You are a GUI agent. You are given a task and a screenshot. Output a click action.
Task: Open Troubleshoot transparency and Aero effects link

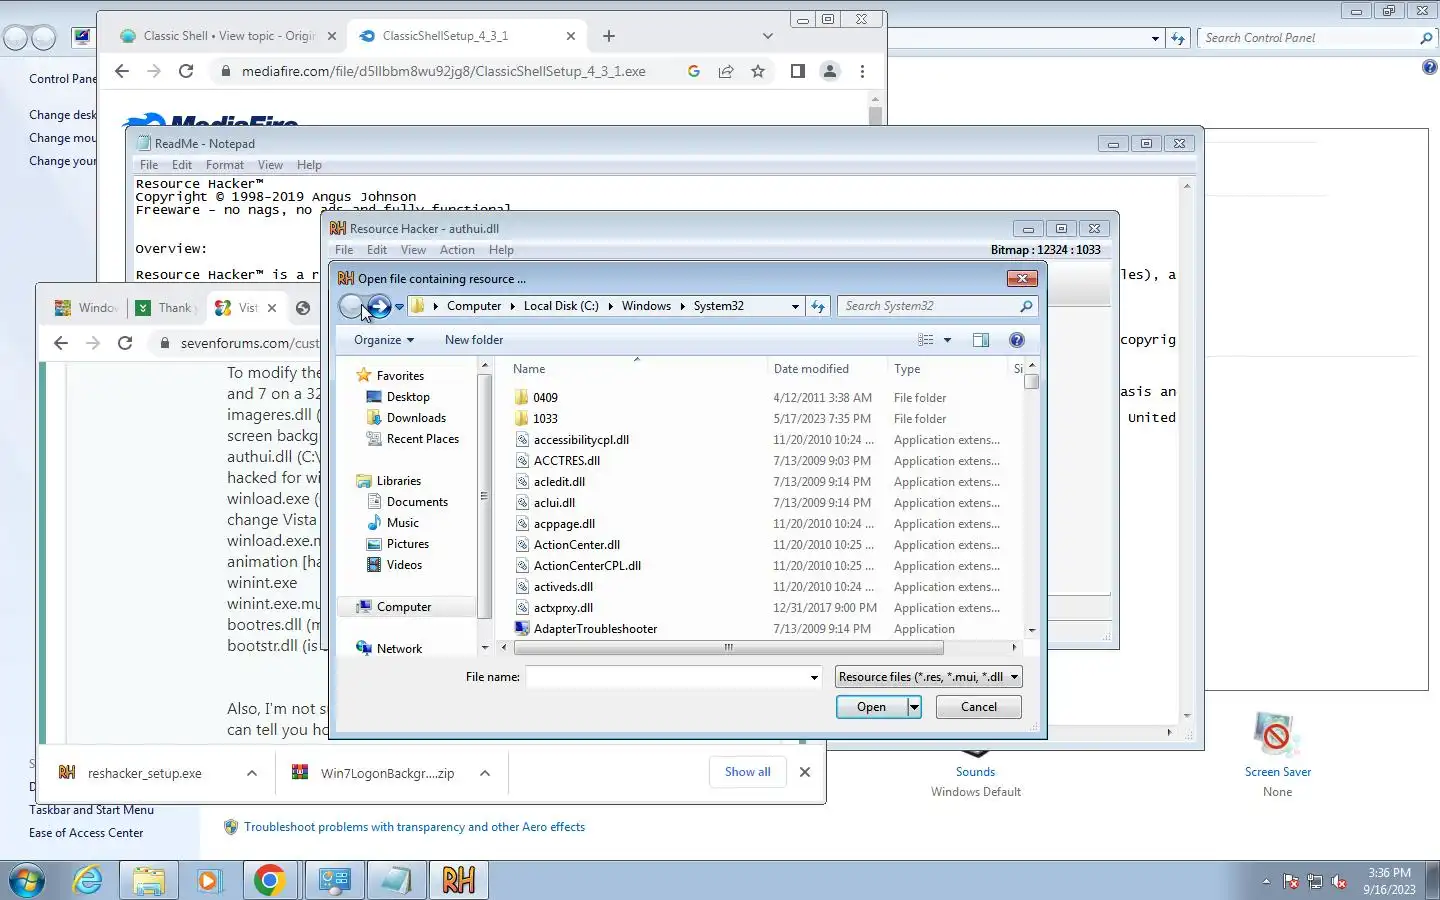(x=414, y=827)
